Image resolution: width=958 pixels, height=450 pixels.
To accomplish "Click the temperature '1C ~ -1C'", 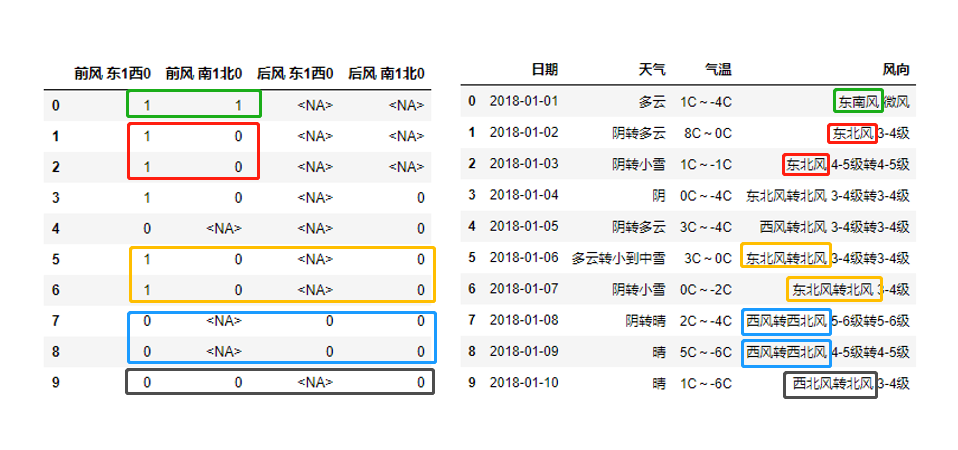I will (x=706, y=164).
